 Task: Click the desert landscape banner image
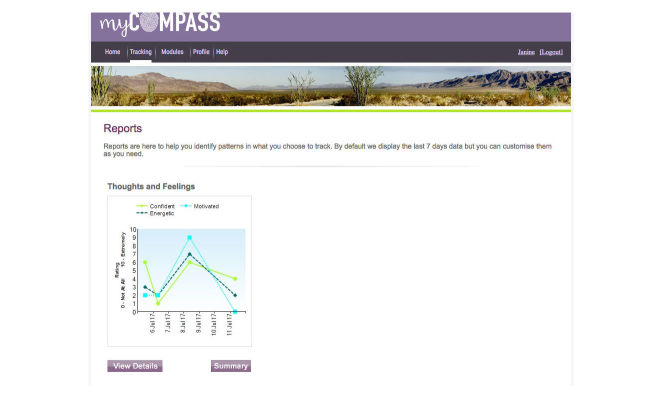tap(331, 86)
